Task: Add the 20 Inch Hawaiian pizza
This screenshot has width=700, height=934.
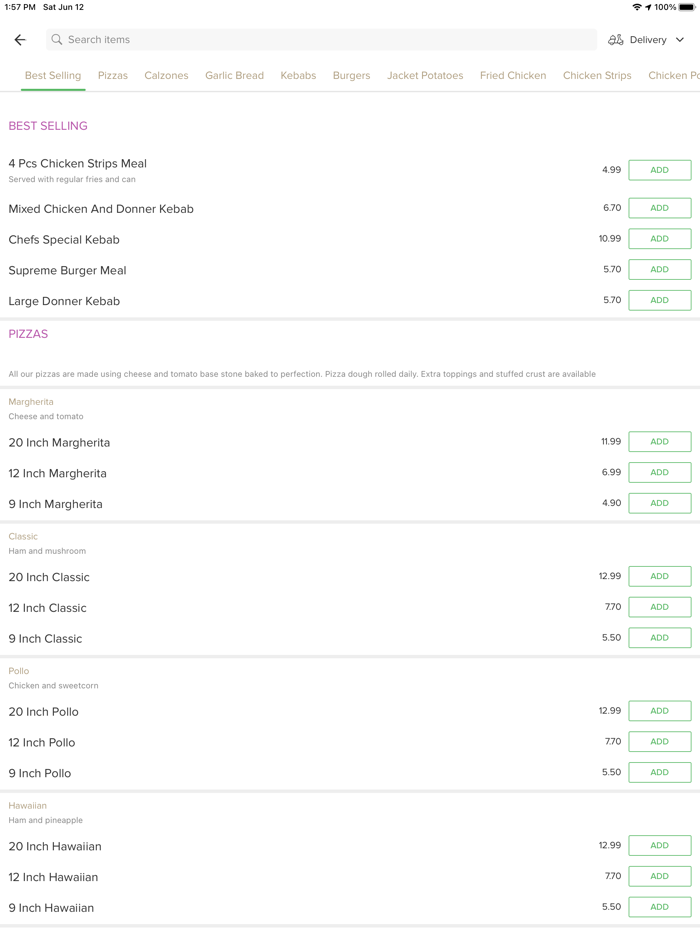Action: click(x=659, y=846)
